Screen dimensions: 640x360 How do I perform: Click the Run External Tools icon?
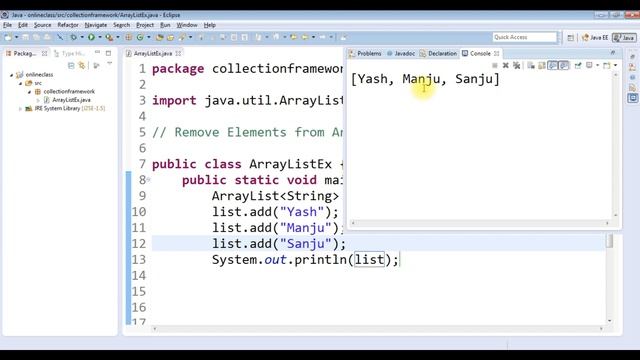pyautogui.click(x=109, y=37)
